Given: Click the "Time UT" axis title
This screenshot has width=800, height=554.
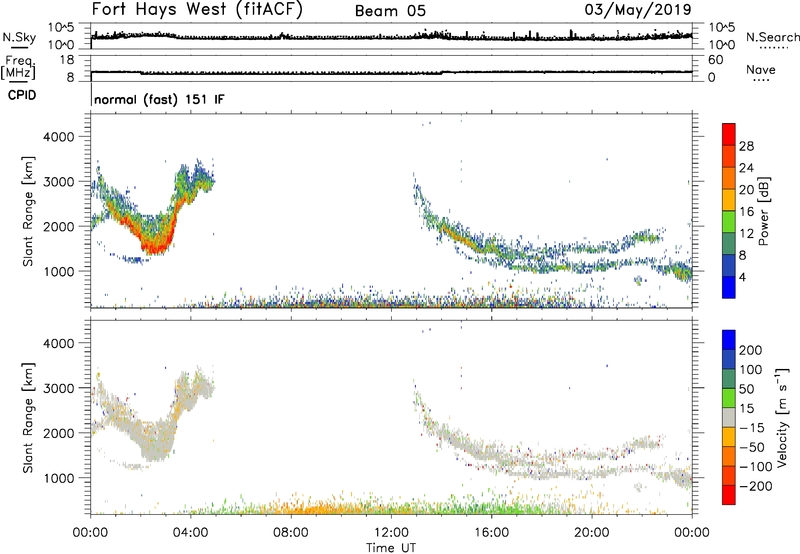Looking at the screenshot, I should click(391, 547).
